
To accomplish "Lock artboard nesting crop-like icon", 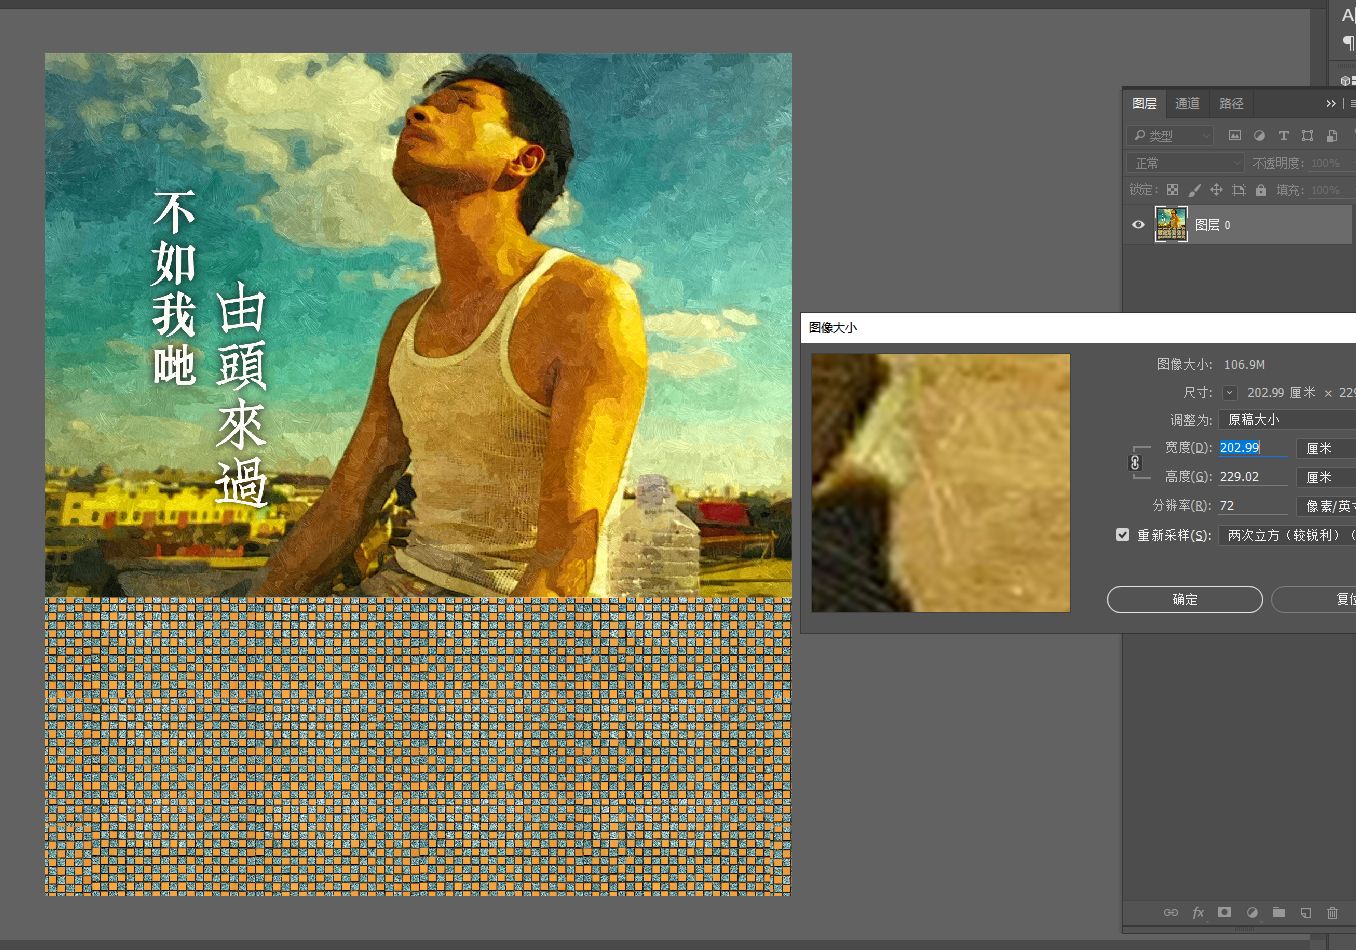I will coord(1238,189).
